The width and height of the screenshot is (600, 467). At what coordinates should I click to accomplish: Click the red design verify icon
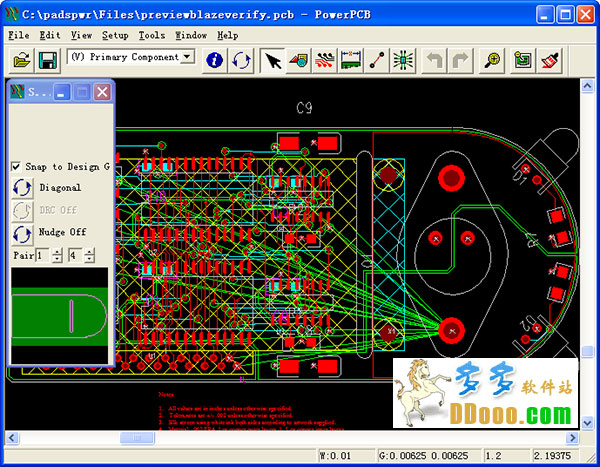[x=549, y=60]
